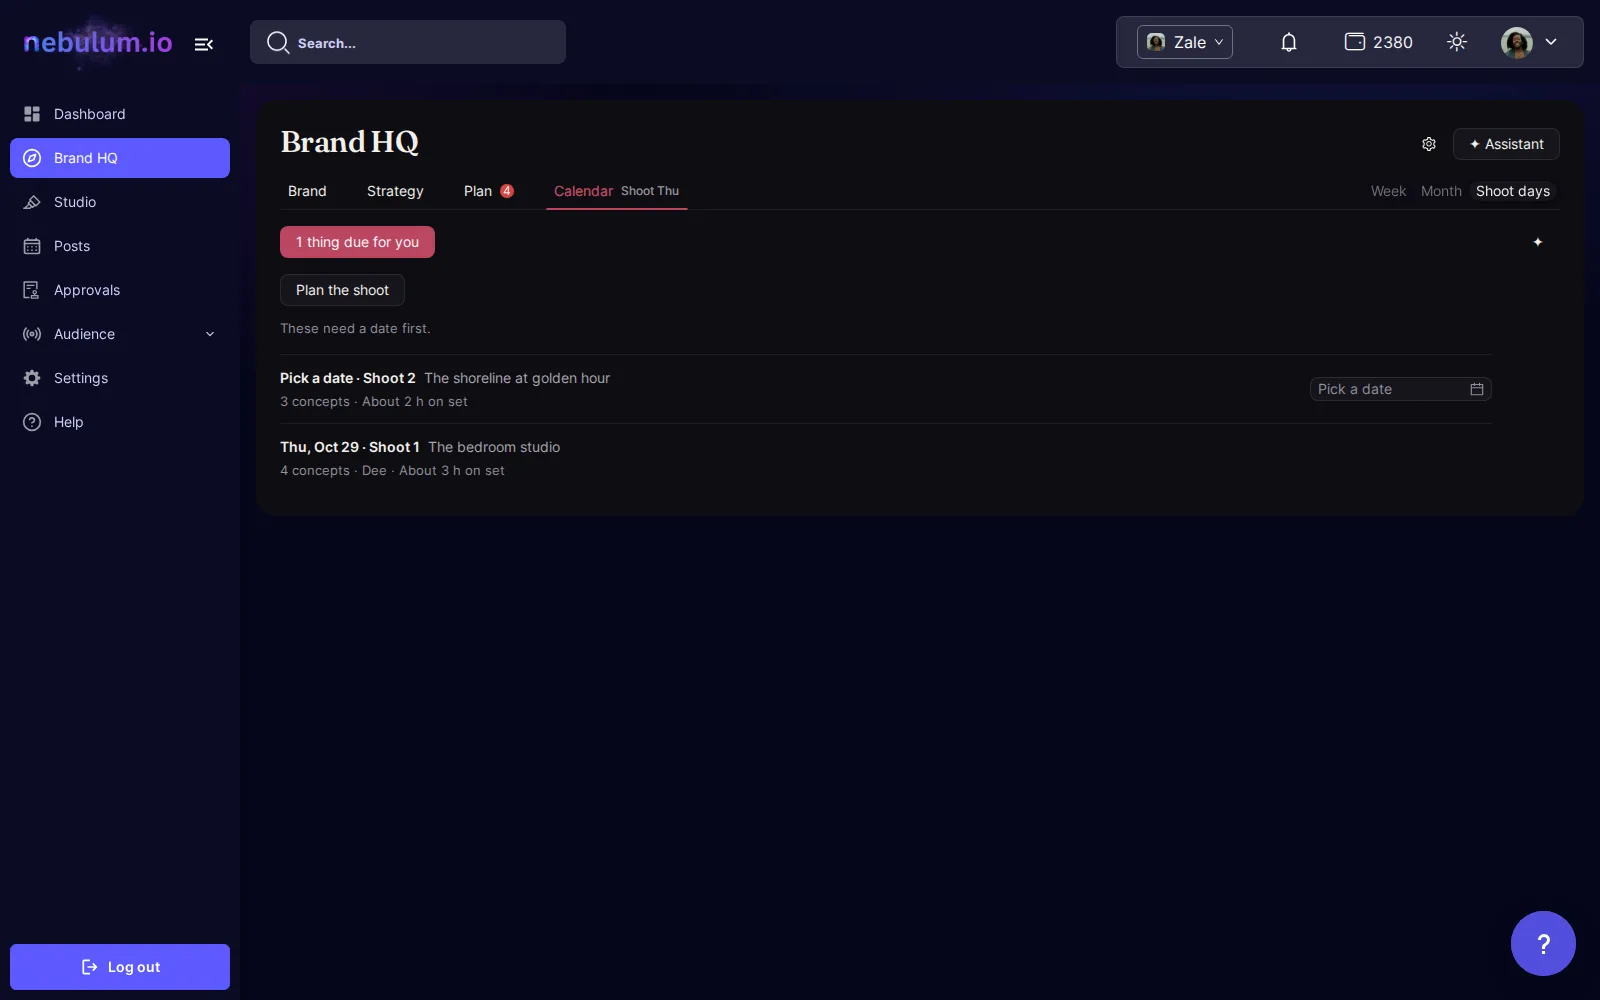
Task: Click the Pick a date field
Action: pos(1400,389)
